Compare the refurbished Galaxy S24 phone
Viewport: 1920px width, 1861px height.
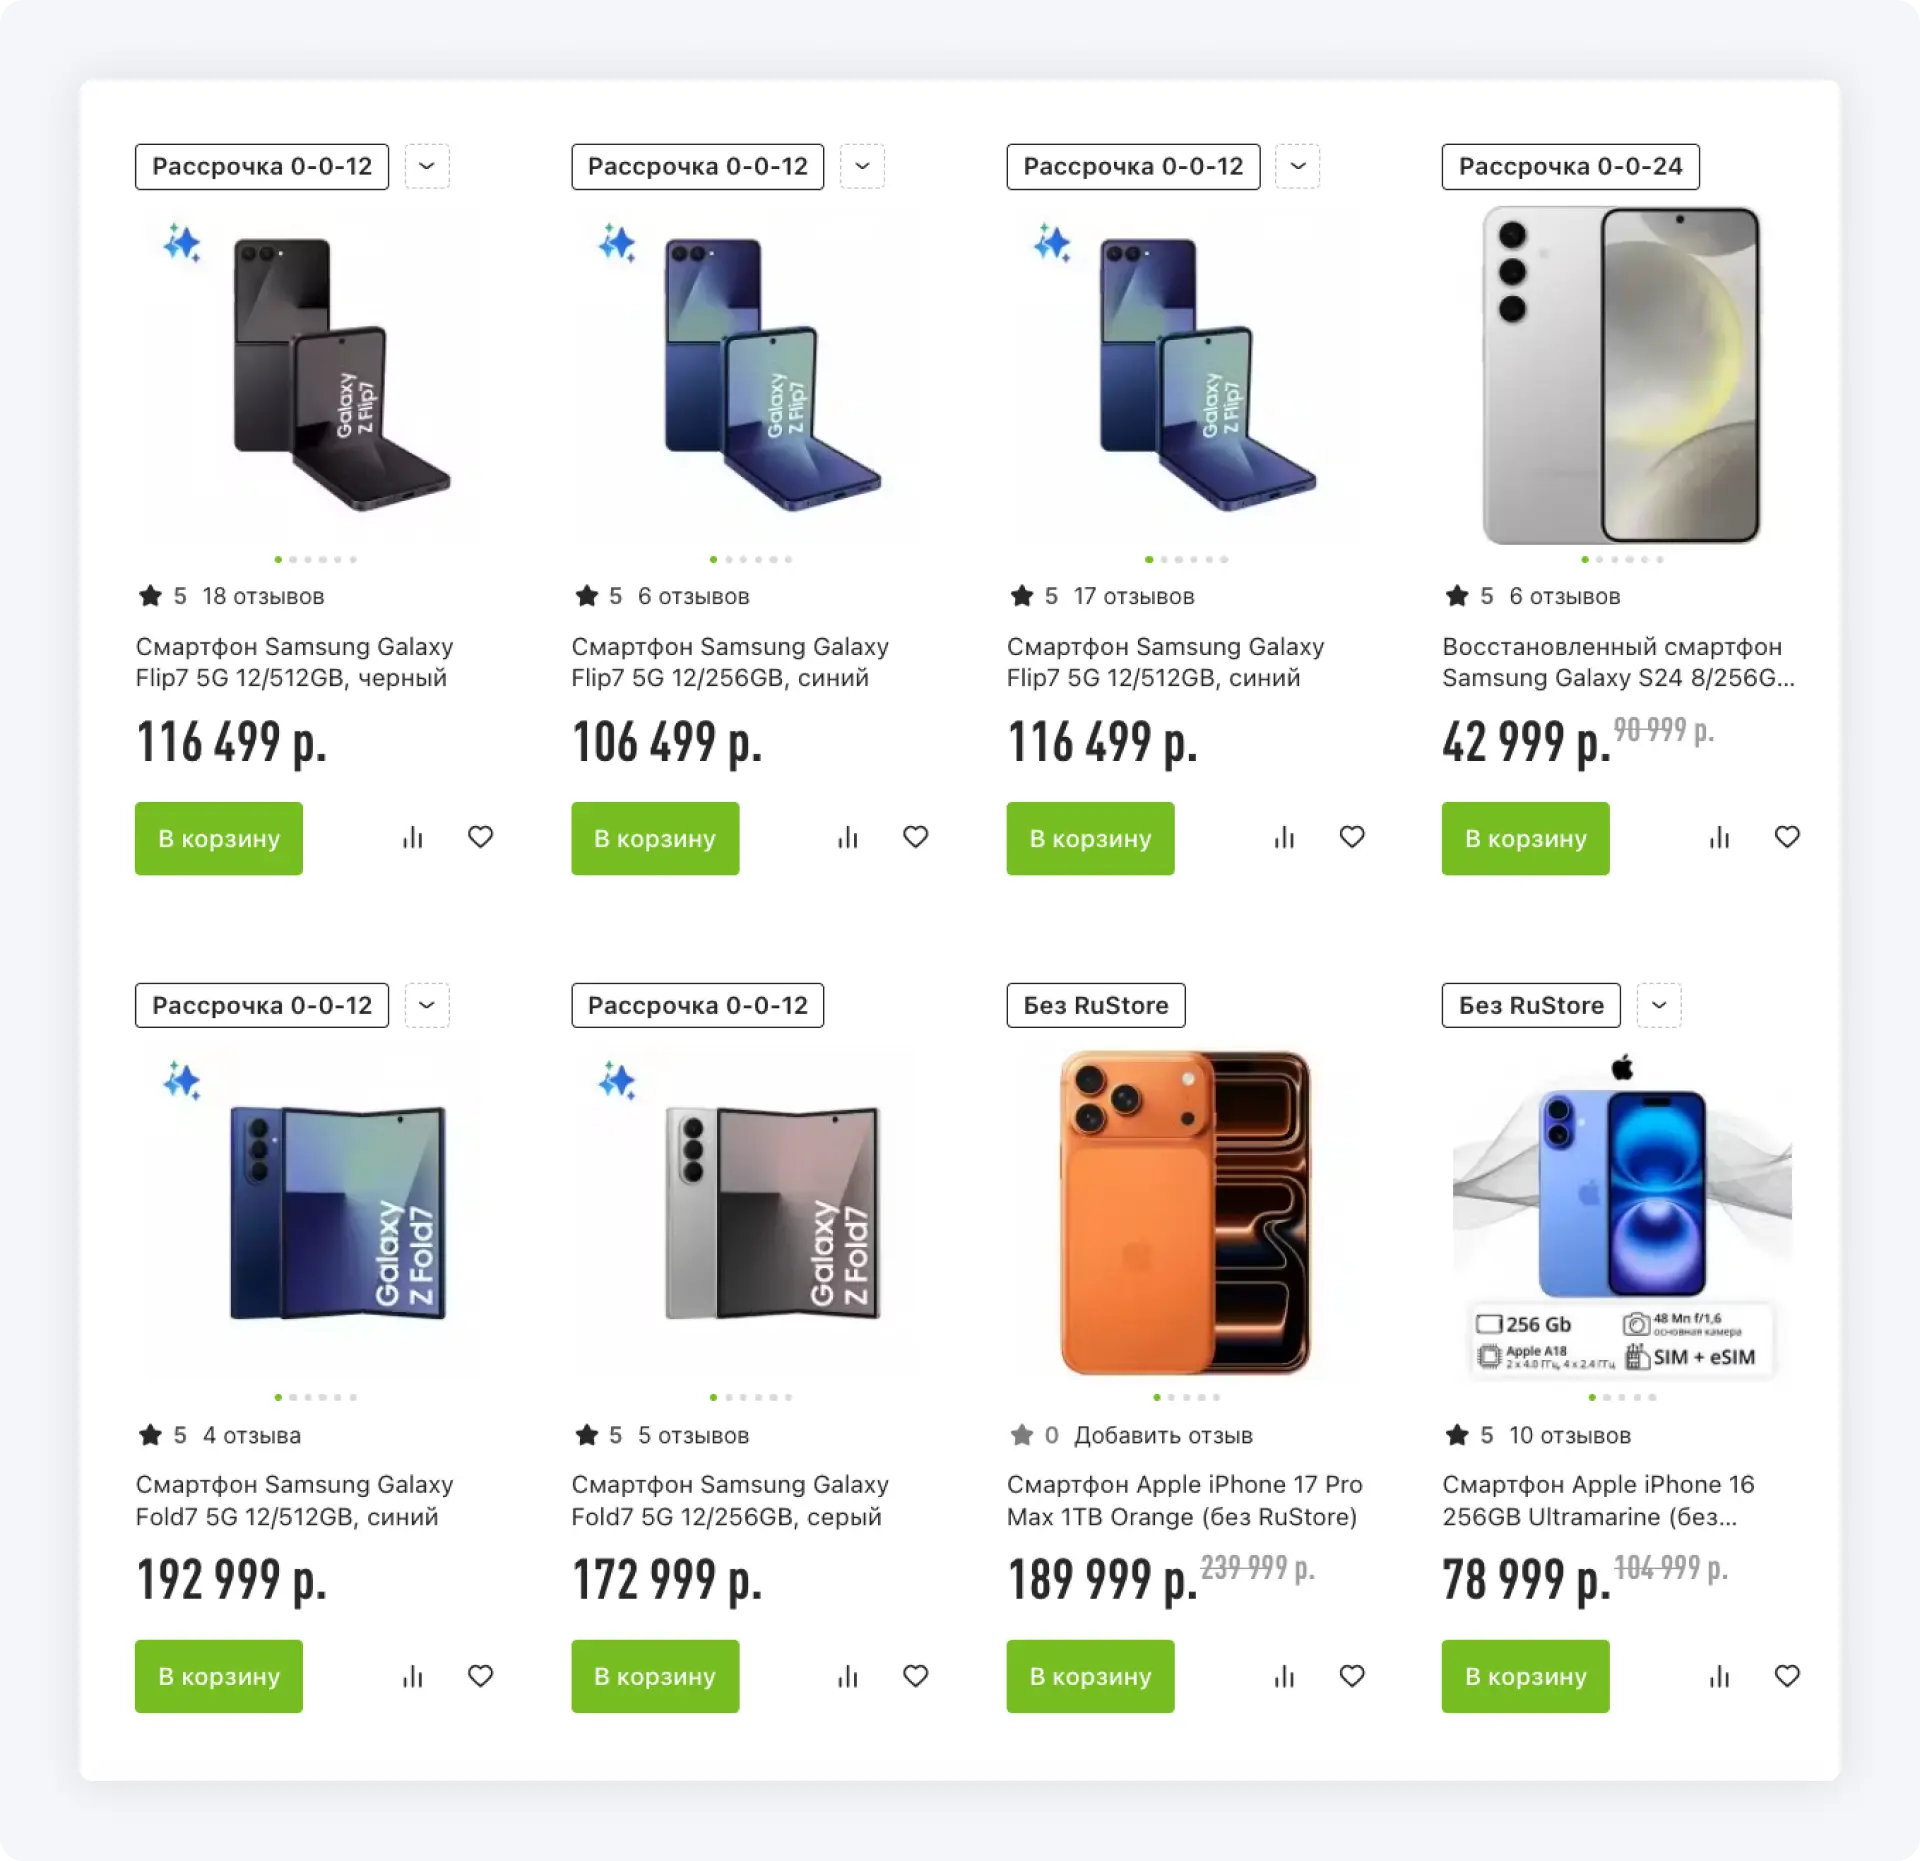pyautogui.click(x=1719, y=838)
